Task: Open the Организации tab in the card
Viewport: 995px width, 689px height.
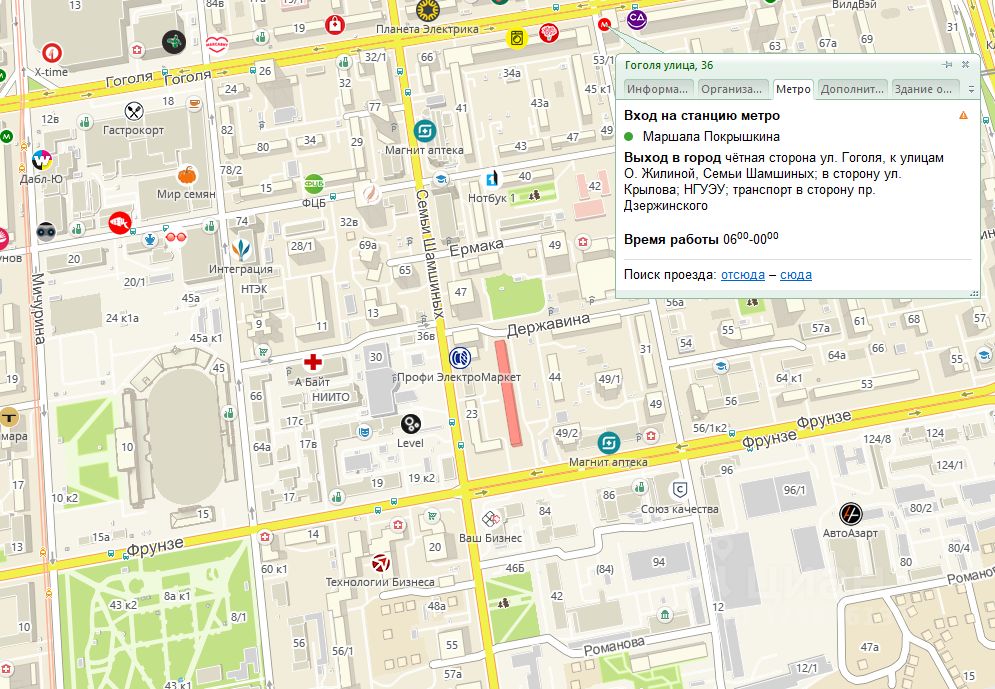Action: tap(732, 89)
